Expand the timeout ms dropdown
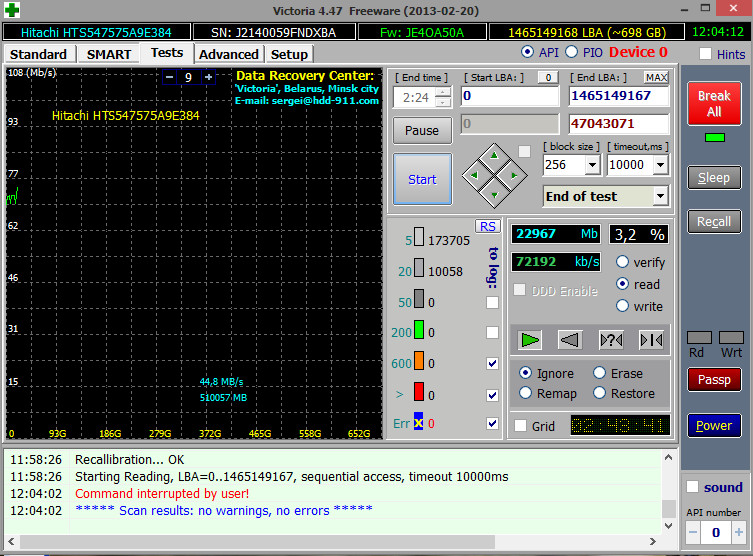 point(660,165)
